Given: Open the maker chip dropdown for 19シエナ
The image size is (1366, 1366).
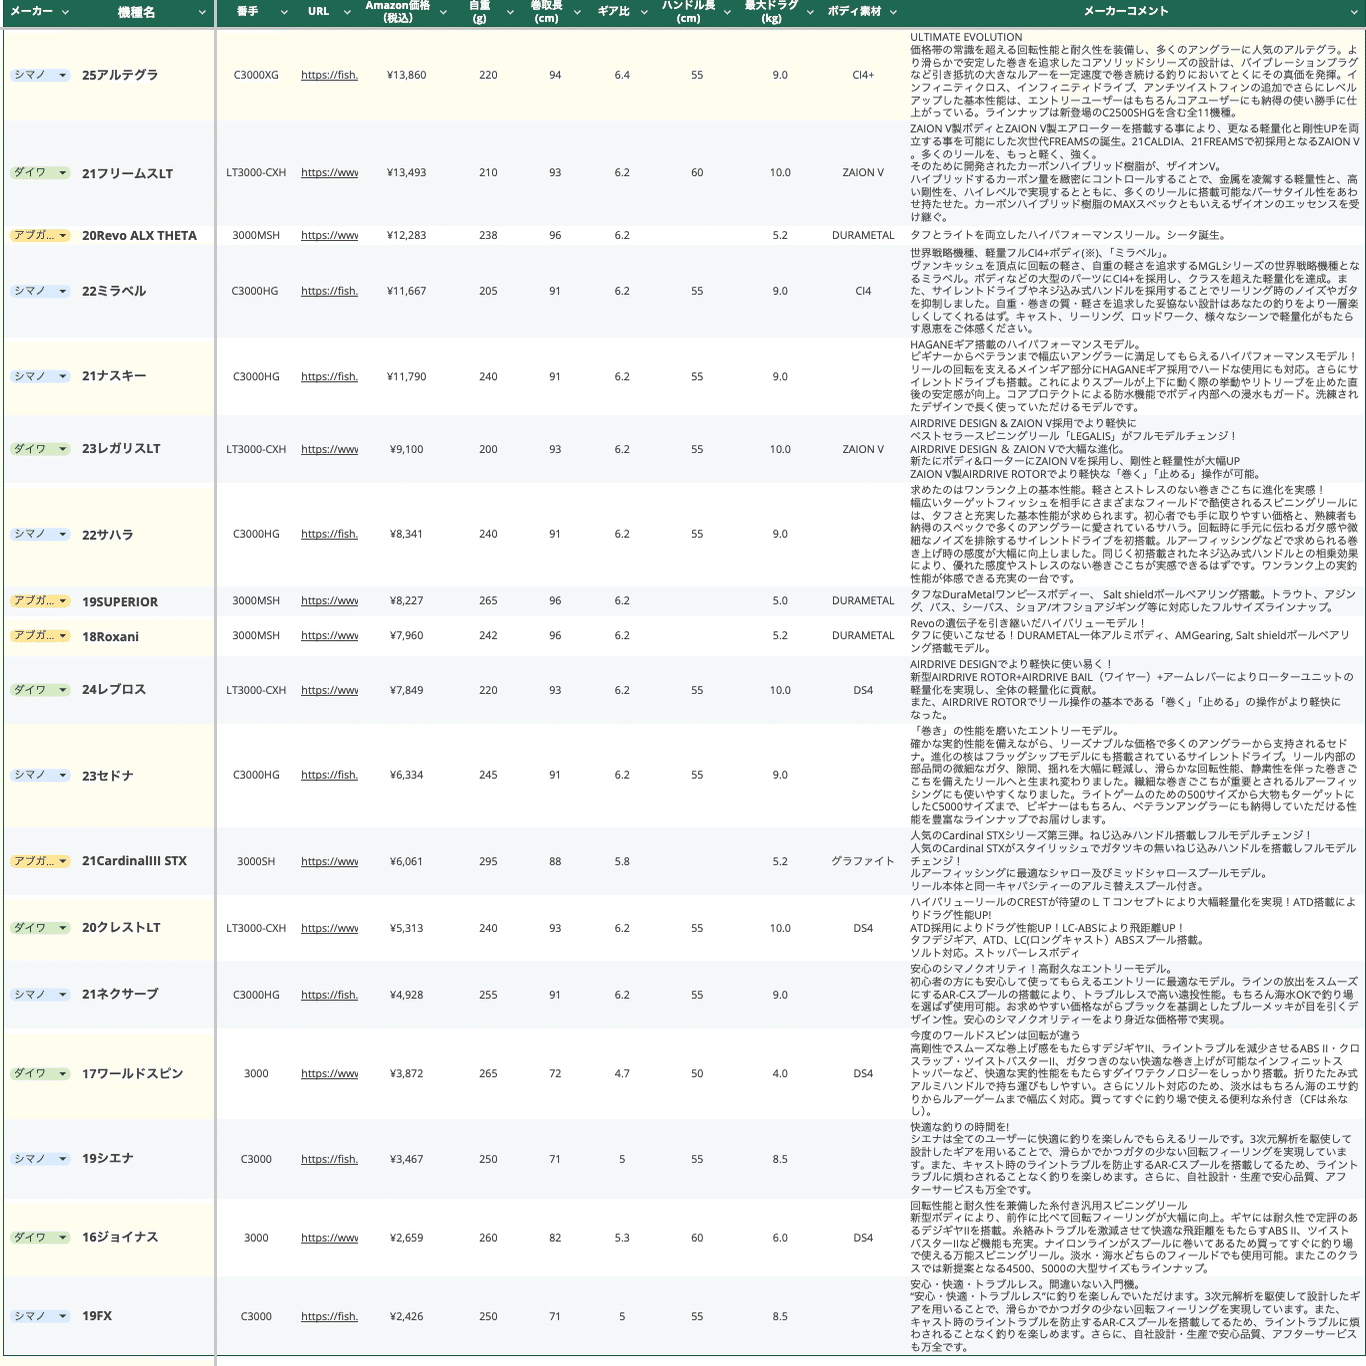Looking at the screenshot, I should coord(63,1159).
